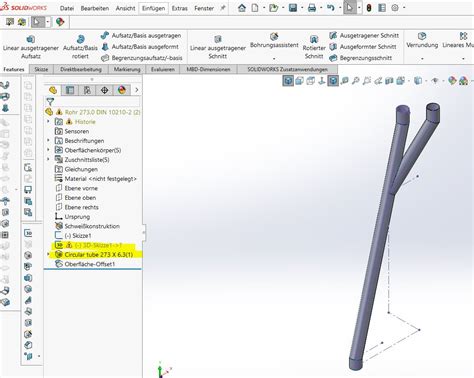Click Aufsatz/Basis rotiert feature

(80, 47)
